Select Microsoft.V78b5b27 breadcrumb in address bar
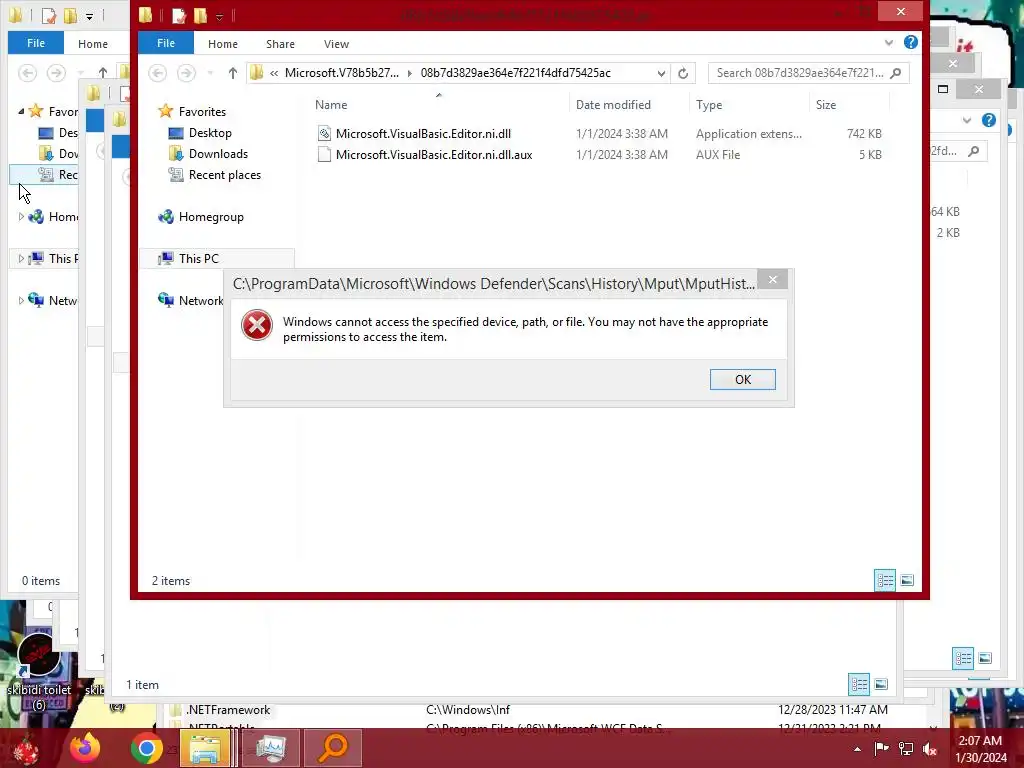The width and height of the screenshot is (1024, 768). [342, 73]
